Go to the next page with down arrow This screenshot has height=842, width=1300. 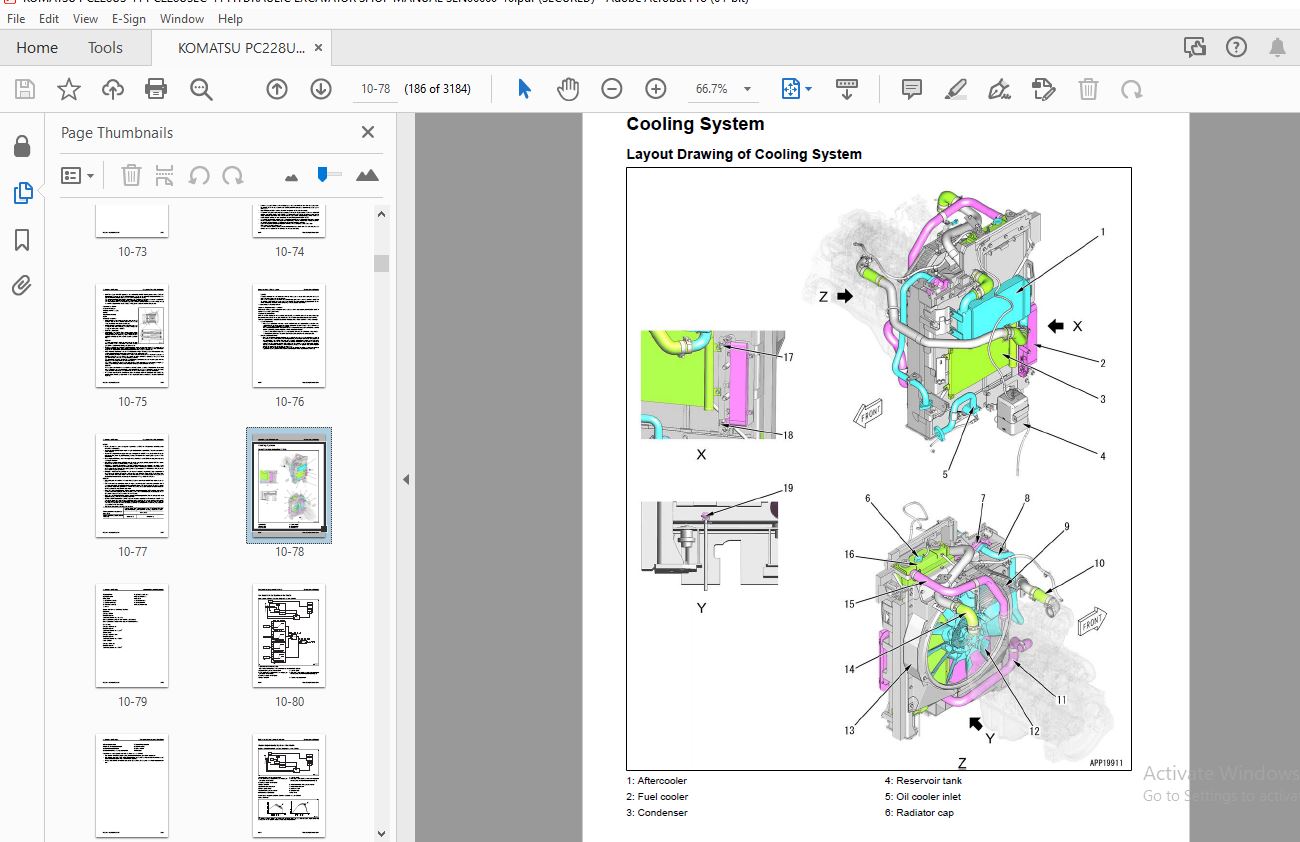tap(321, 90)
